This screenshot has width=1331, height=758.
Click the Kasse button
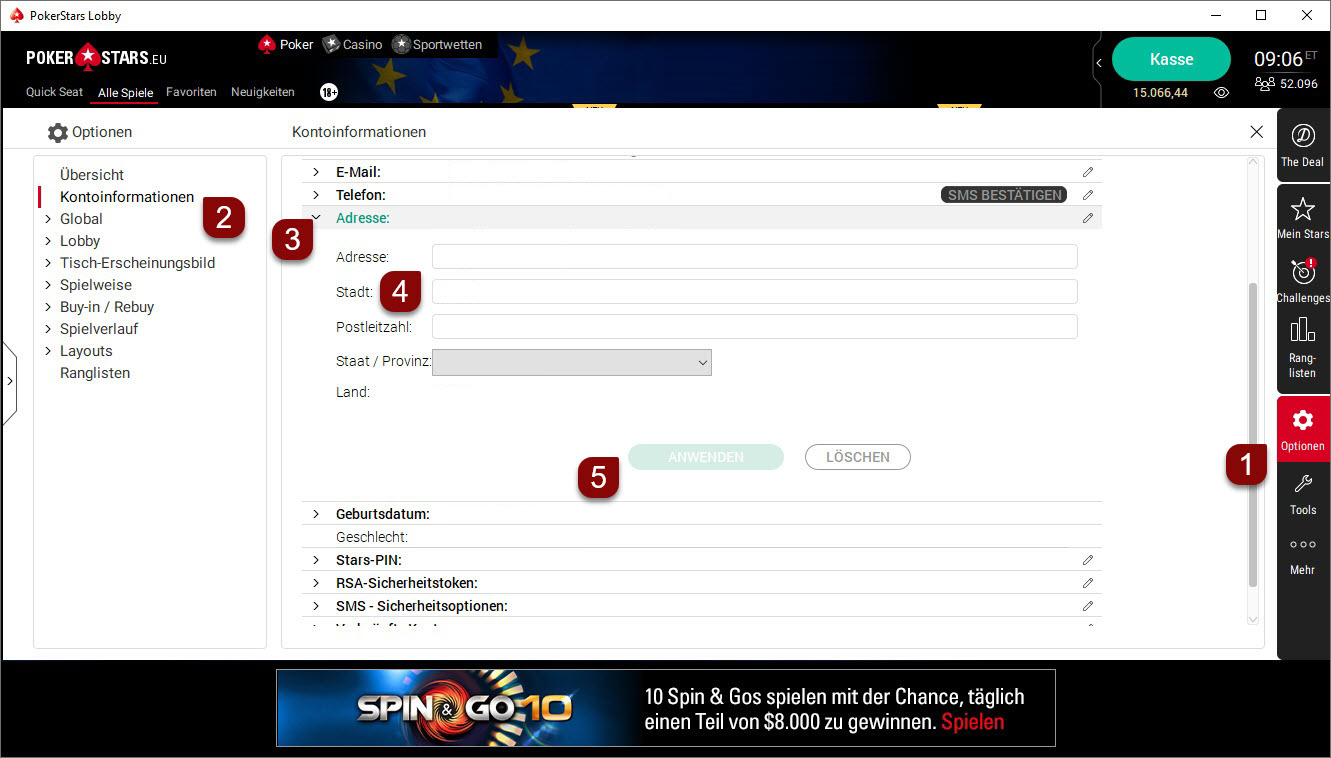[1171, 59]
